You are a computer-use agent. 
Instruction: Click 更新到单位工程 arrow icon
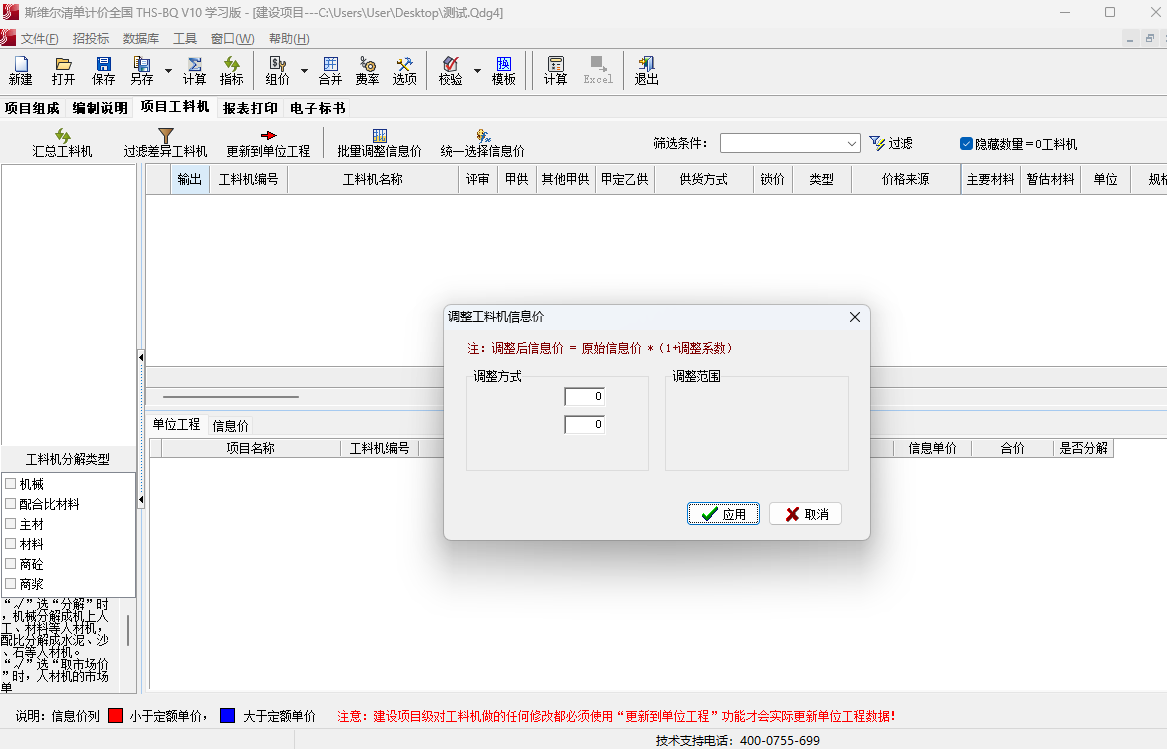pyautogui.click(x=268, y=143)
